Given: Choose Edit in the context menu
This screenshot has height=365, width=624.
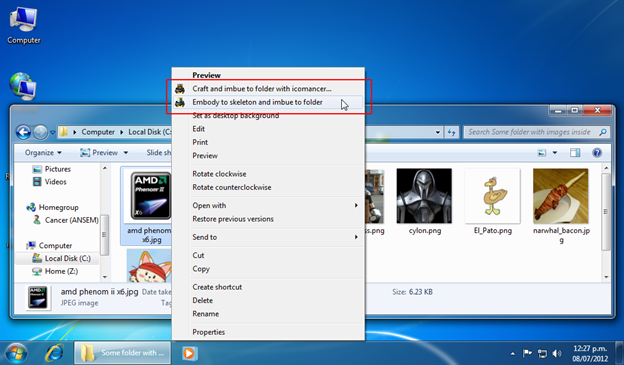Looking at the screenshot, I should (268, 129).
